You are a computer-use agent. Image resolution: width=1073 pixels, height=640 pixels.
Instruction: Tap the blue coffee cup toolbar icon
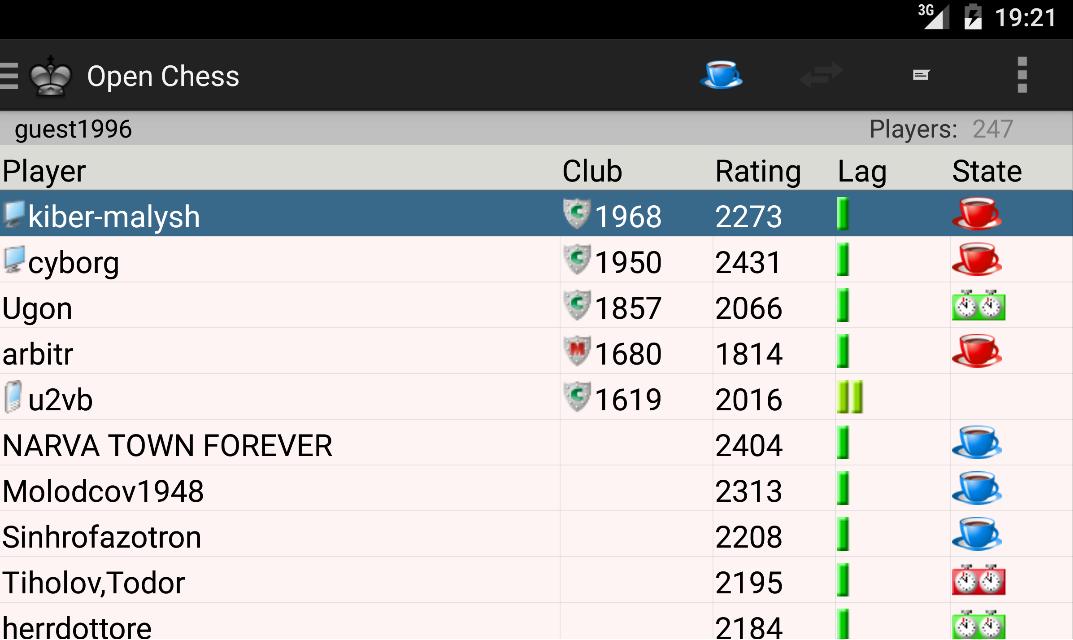(721, 75)
